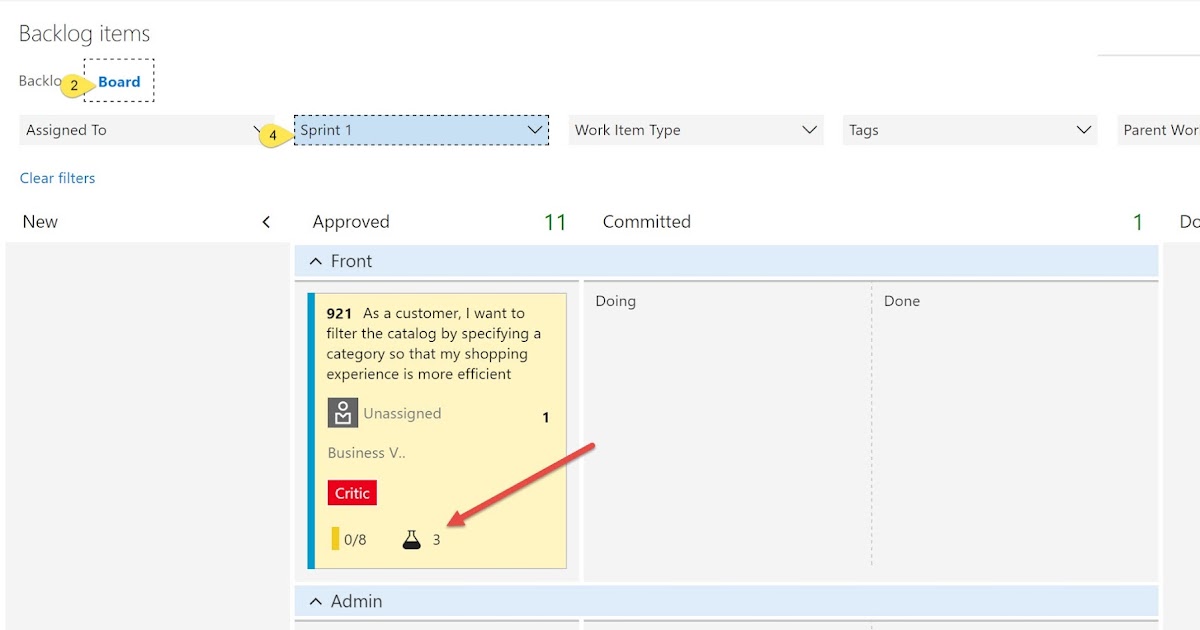Screen dimensions: 1200x630
Task: Click the number 3 test count indicator
Action: (437, 537)
